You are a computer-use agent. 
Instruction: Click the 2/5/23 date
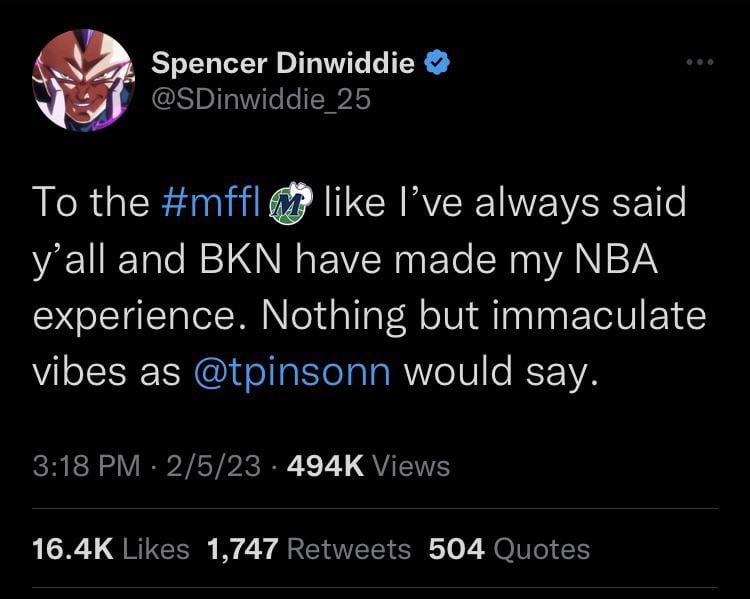pyautogui.click(x=216, y=466)
